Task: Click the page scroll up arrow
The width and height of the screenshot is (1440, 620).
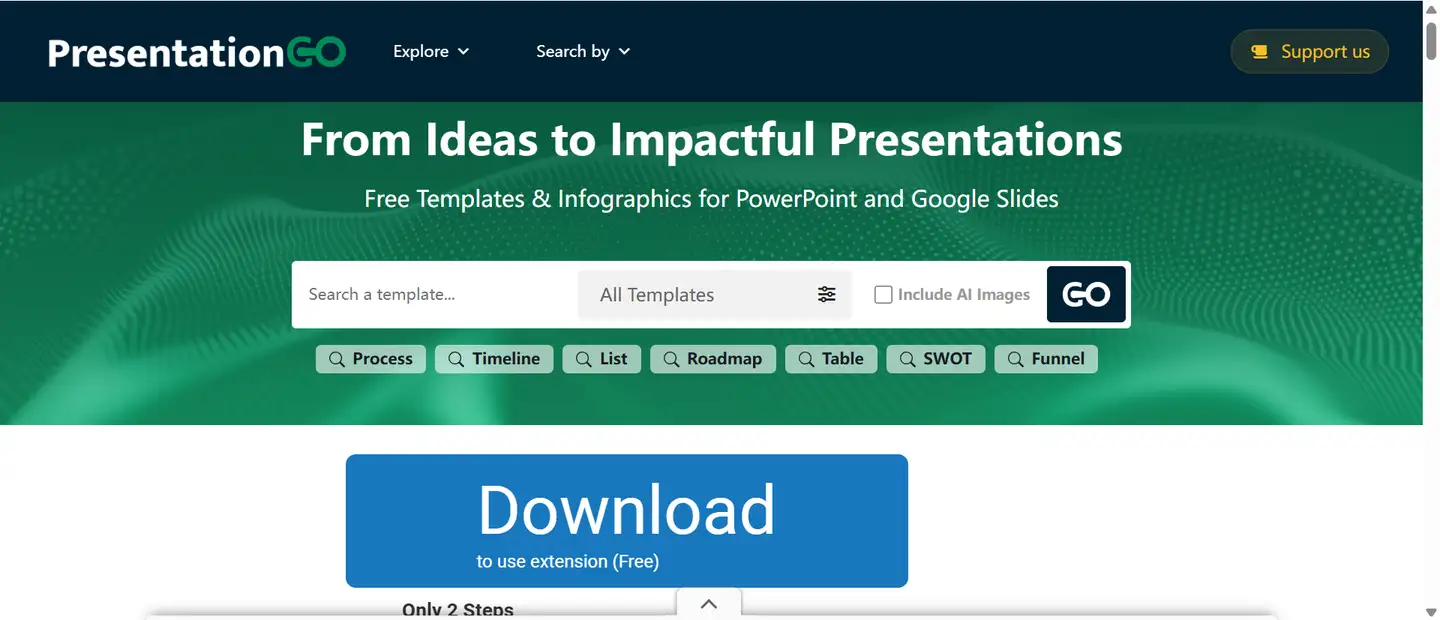Action: click(1431, 10)
